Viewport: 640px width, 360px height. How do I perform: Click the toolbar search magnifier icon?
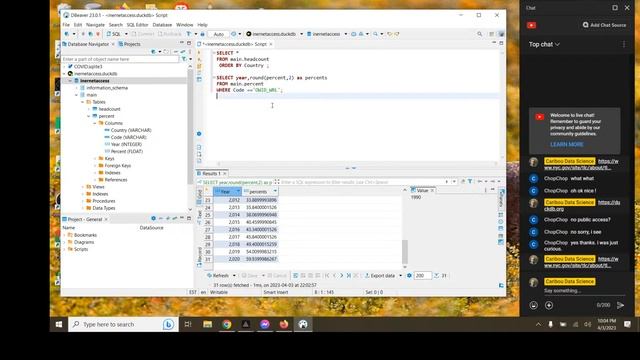coord(480,34)
